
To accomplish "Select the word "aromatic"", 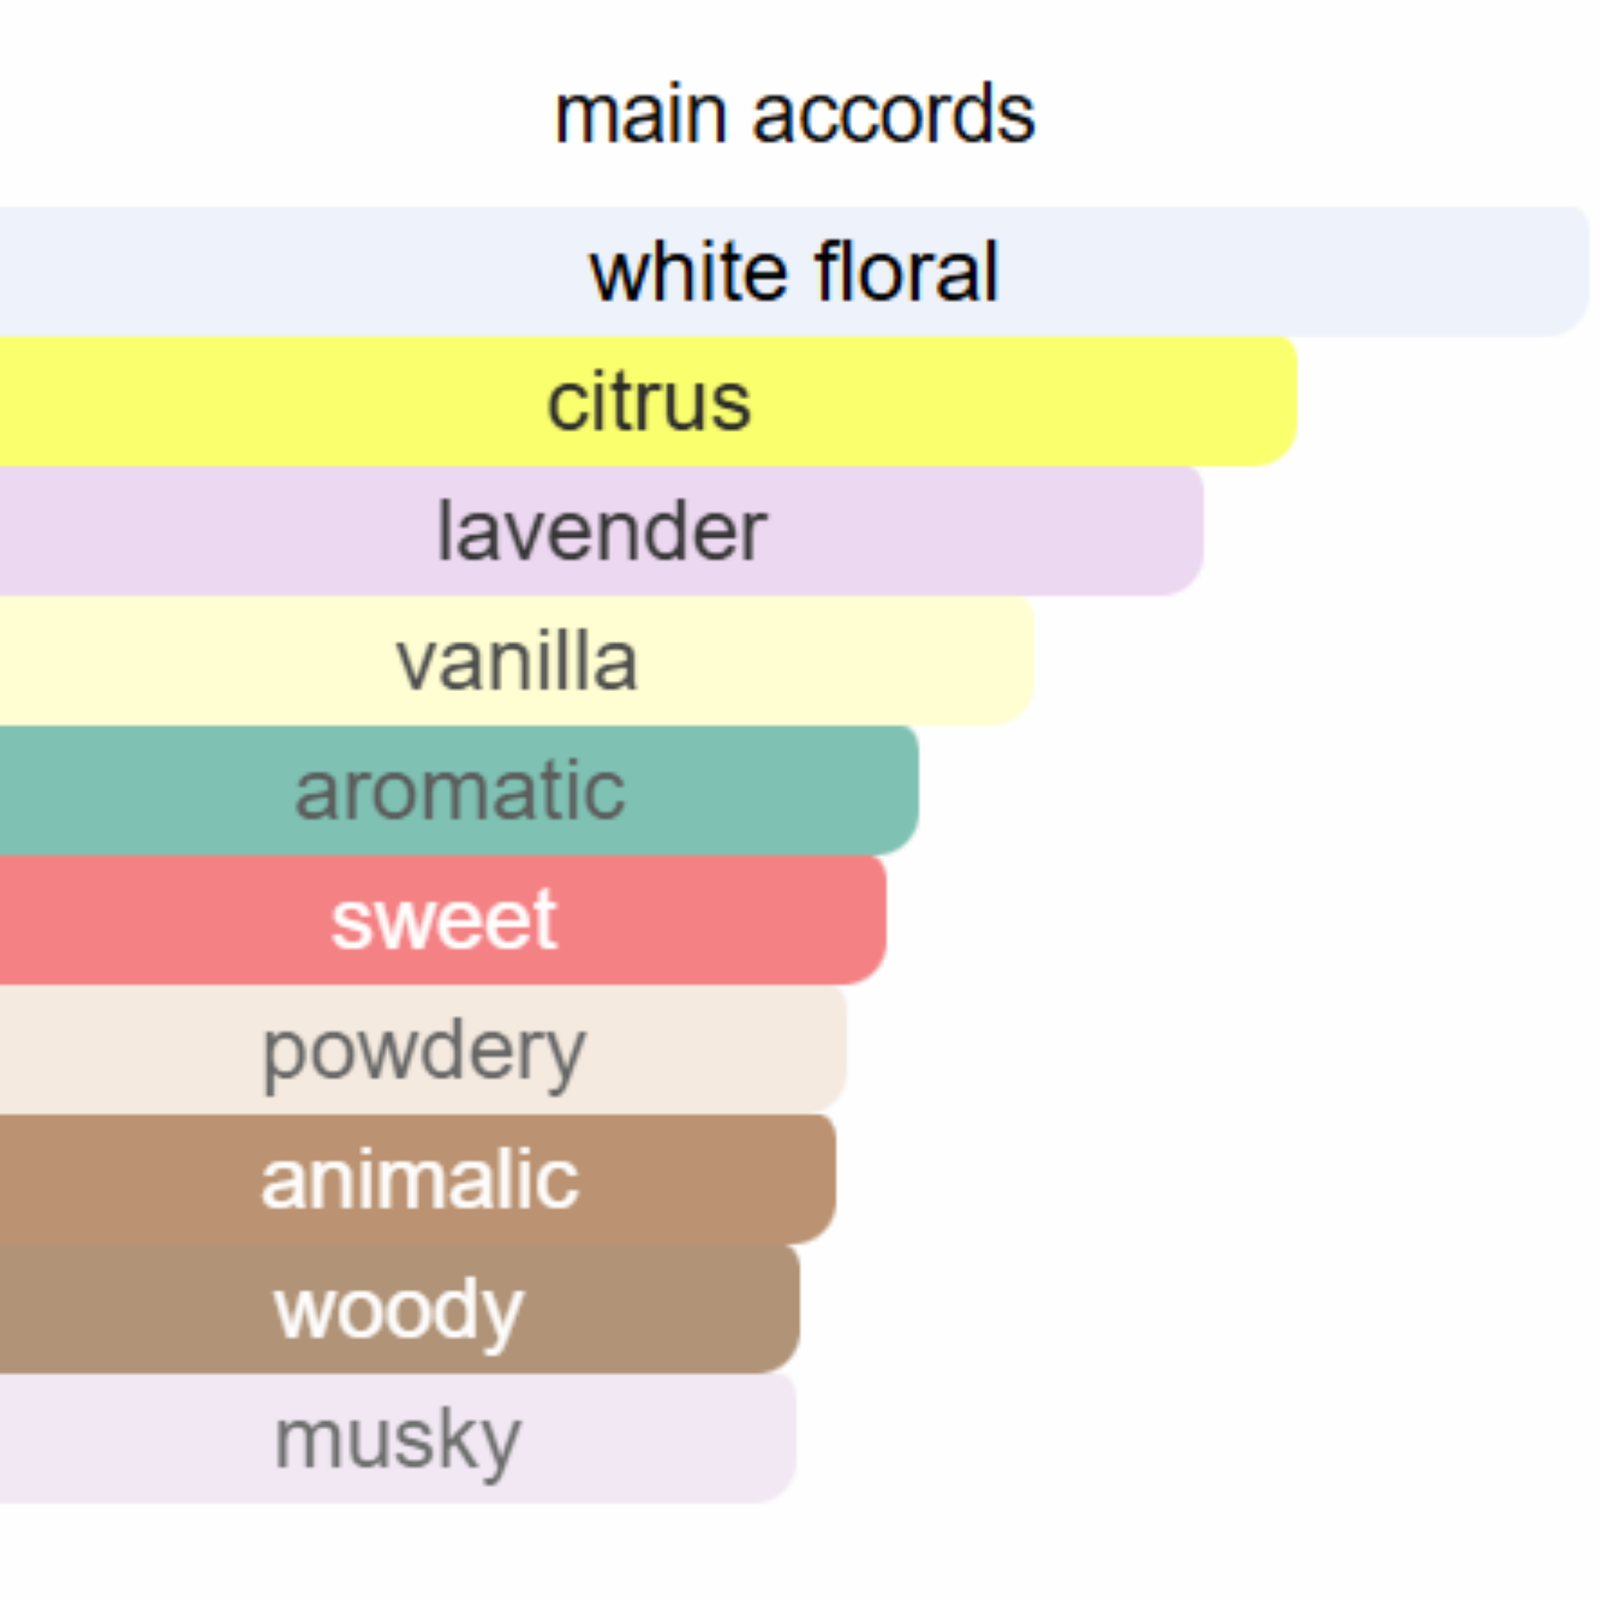I will pos(460,791).
